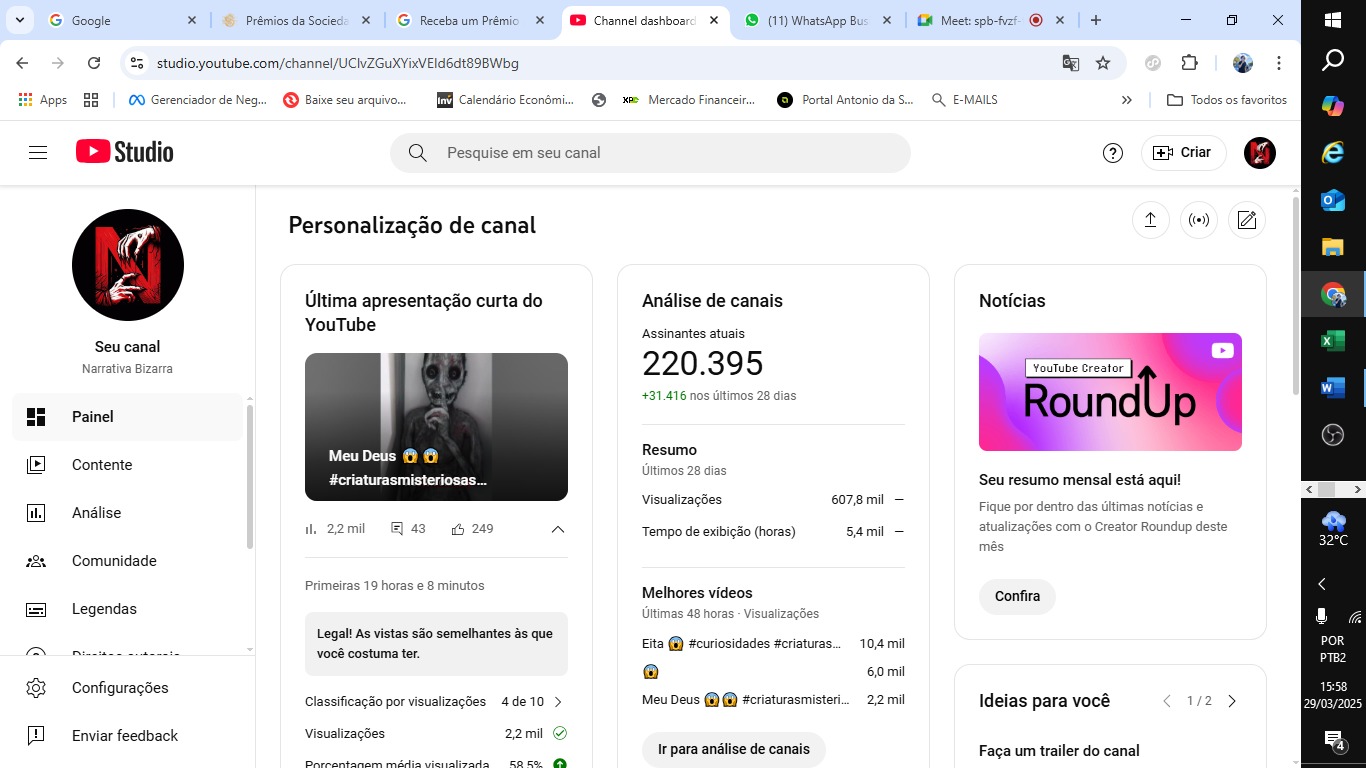Open the Comunidade sidebar item
Viewport: 1366px width, 768px height.
coord(128,561)
